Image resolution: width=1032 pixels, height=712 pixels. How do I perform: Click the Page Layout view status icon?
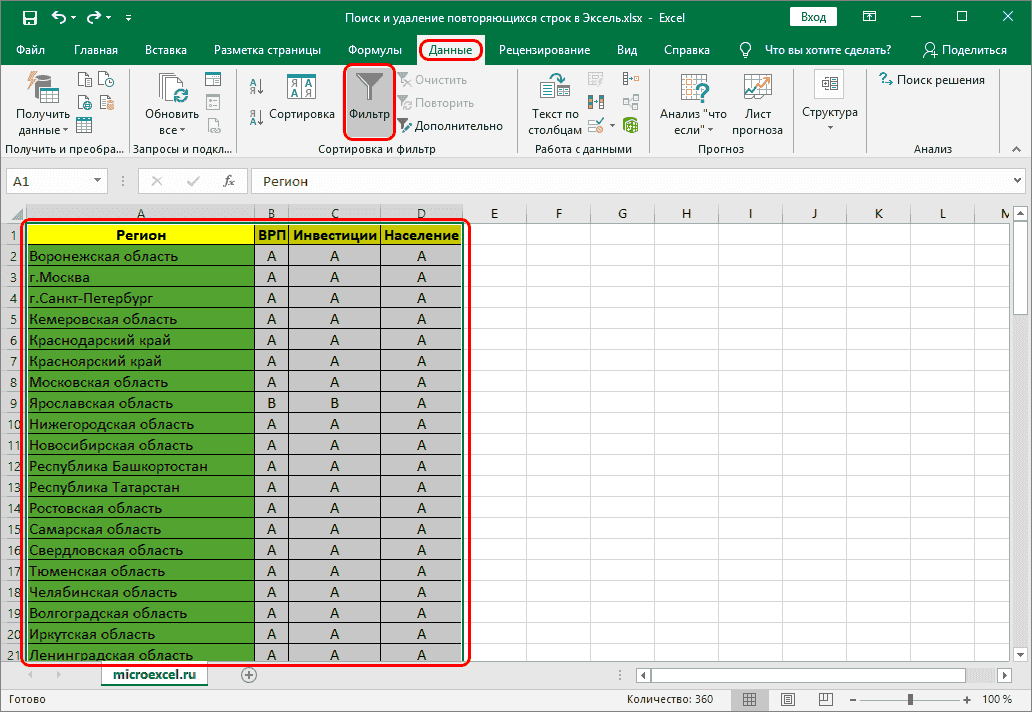(x=787, y=699)
